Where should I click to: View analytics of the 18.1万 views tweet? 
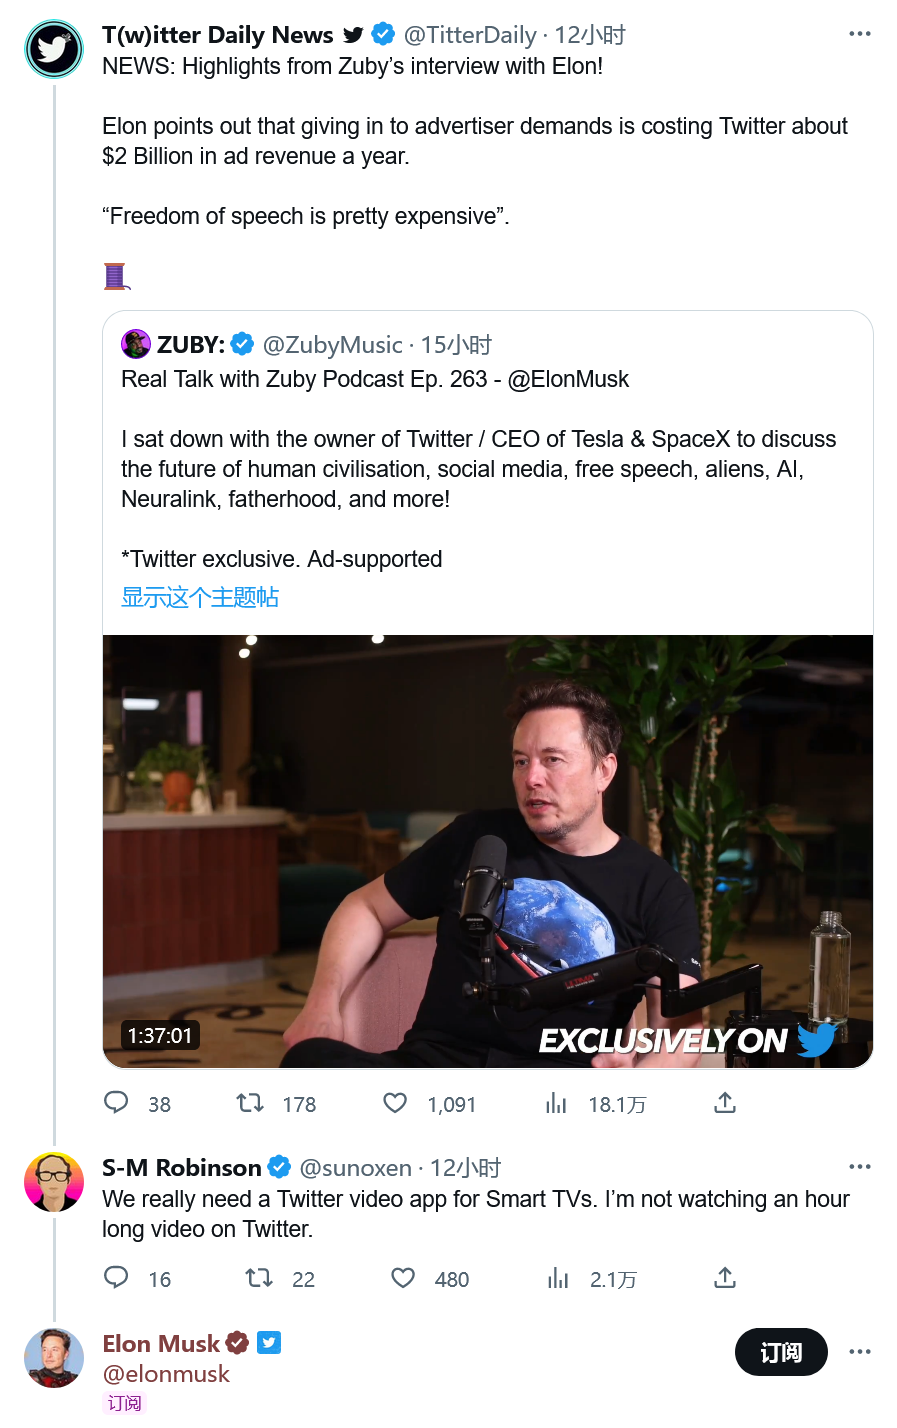(557, 1103)
